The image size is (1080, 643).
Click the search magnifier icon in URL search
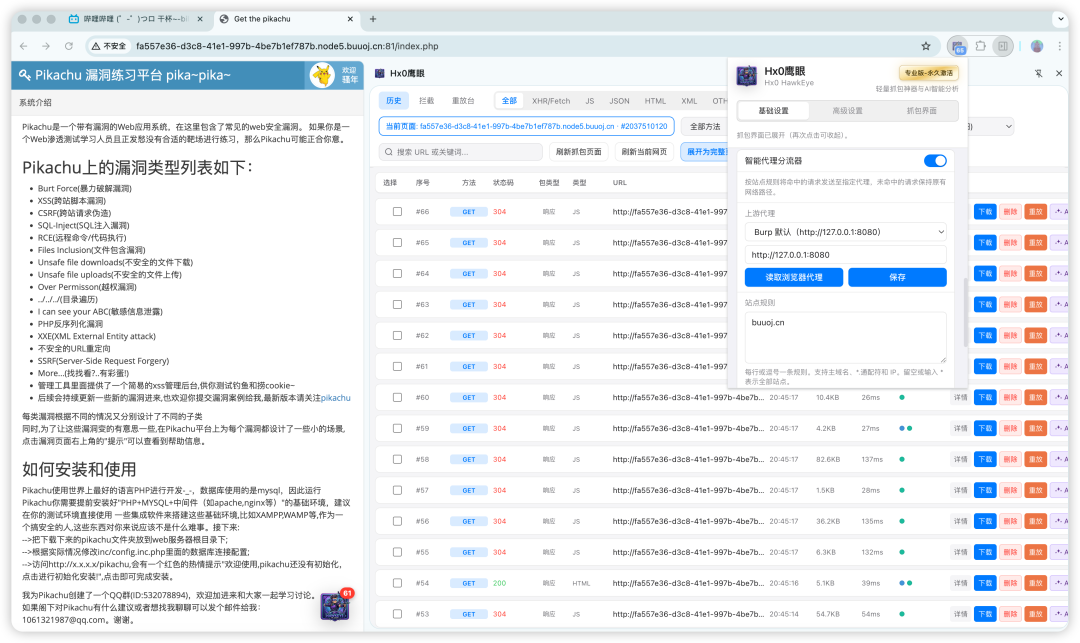[x=388, y=152]
